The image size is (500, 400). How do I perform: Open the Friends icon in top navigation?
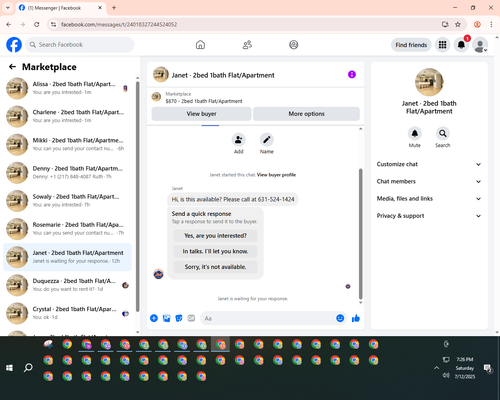(247, 45)
